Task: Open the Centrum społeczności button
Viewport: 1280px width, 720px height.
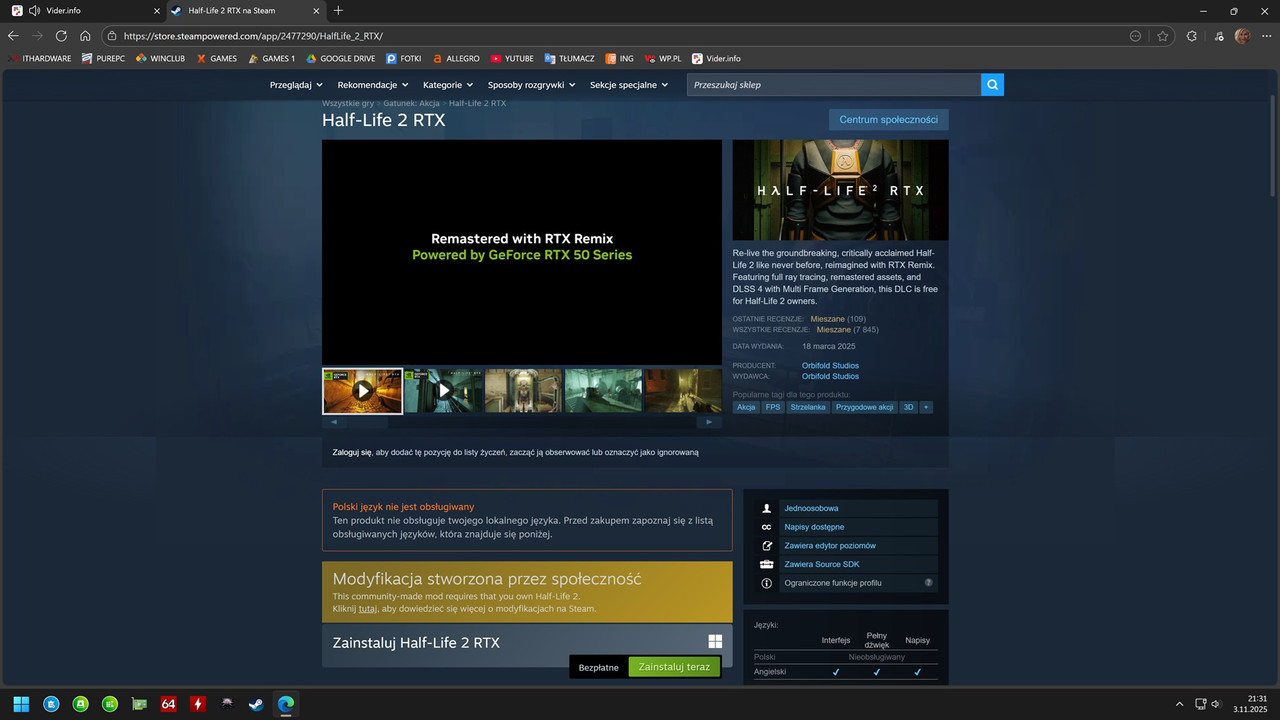Action: 888,119
